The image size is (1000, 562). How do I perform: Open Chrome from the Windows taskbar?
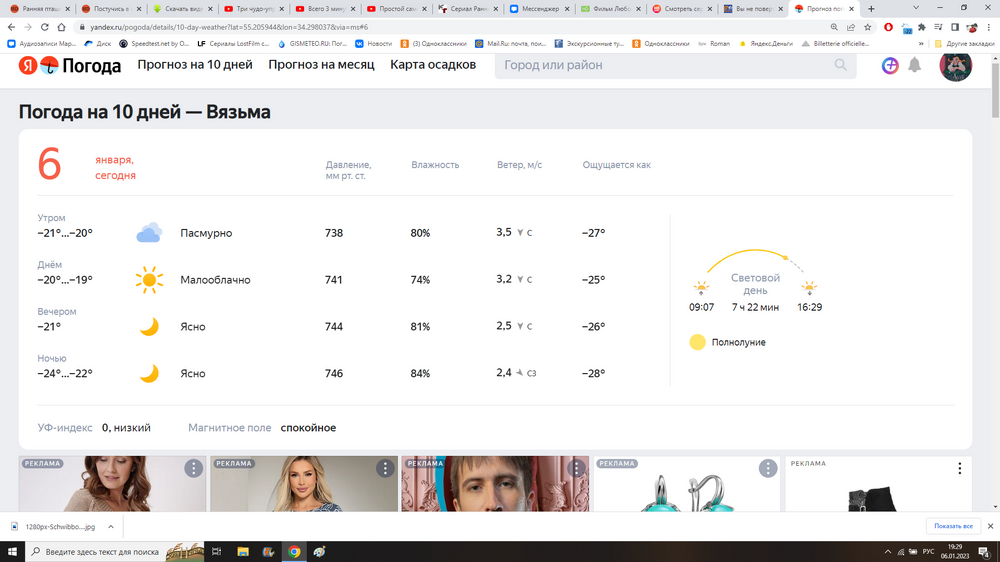click(294, 551)
